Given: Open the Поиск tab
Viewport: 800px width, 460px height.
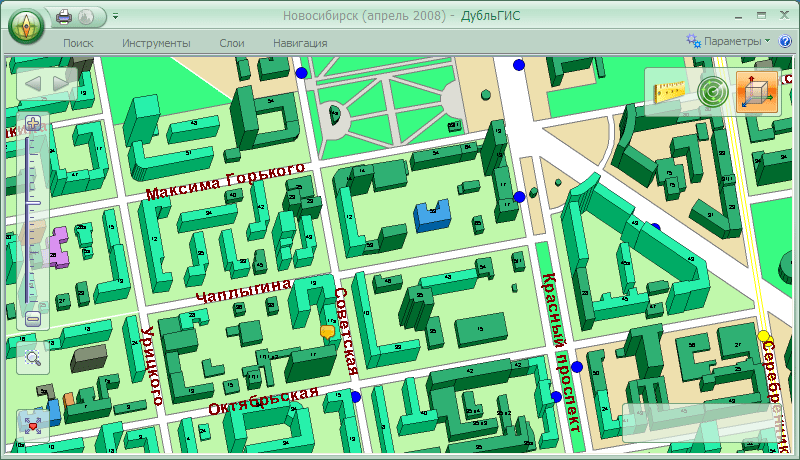Looking at the screenshot, I should pyautogui.click(x=78, y=43).
